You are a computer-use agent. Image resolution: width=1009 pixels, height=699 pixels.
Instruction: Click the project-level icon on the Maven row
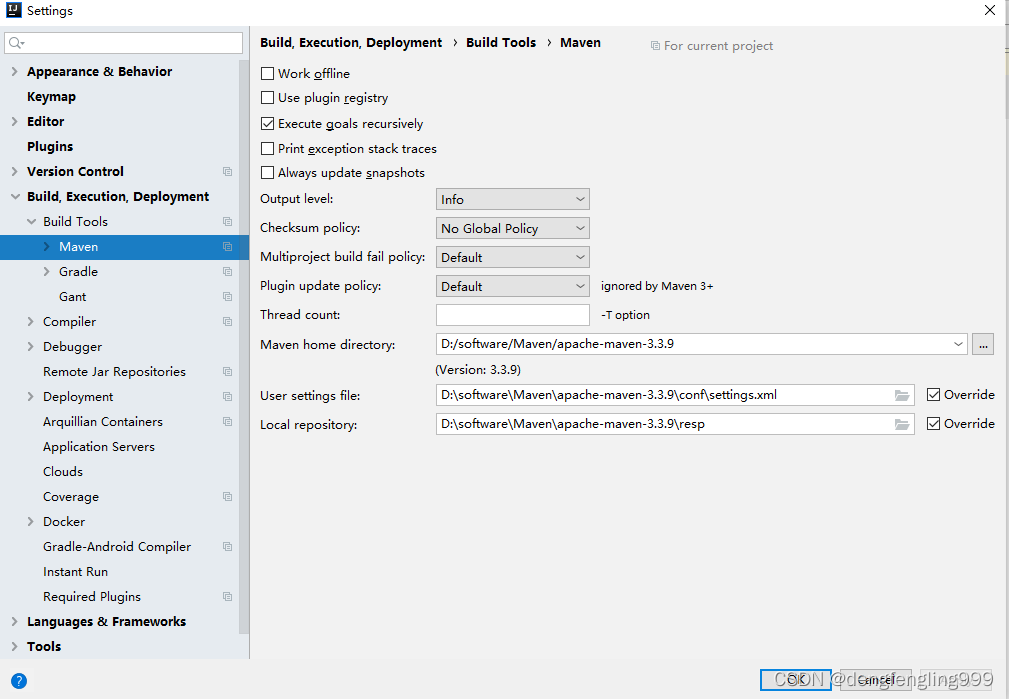[x=227, y=247]
